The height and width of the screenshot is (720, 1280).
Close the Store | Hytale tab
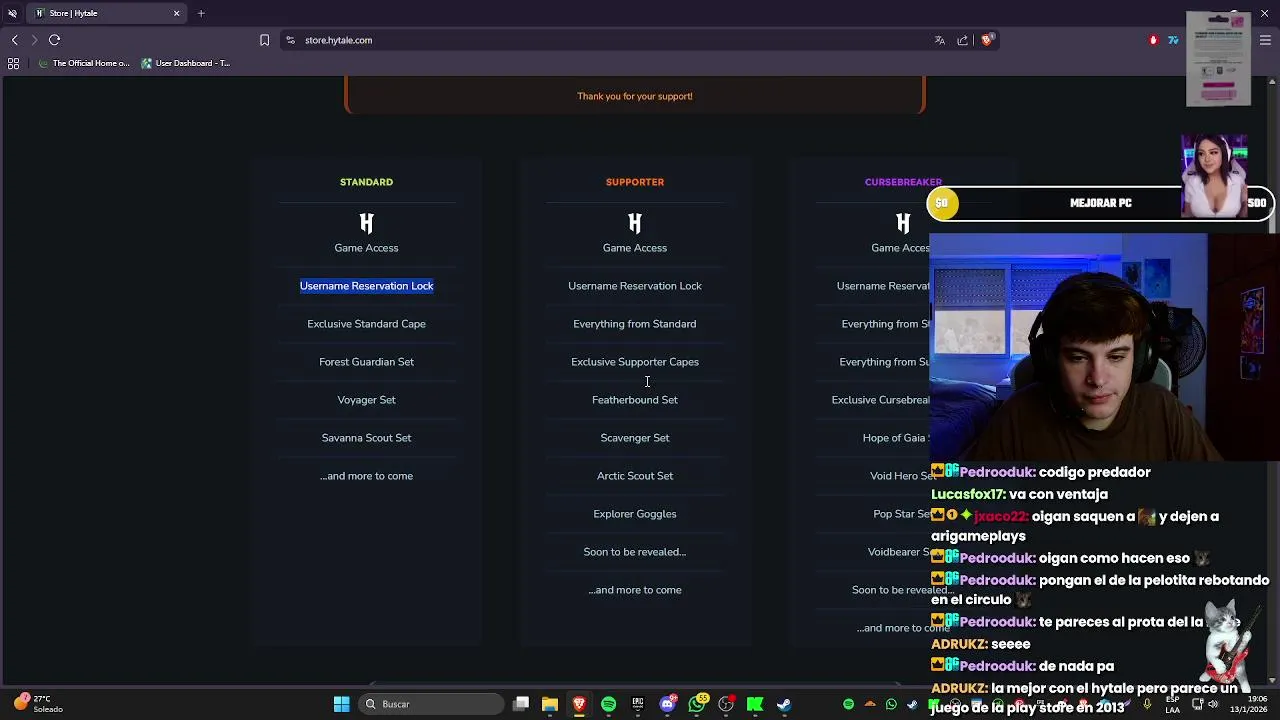pyautogui.click(x=177, y=13)
